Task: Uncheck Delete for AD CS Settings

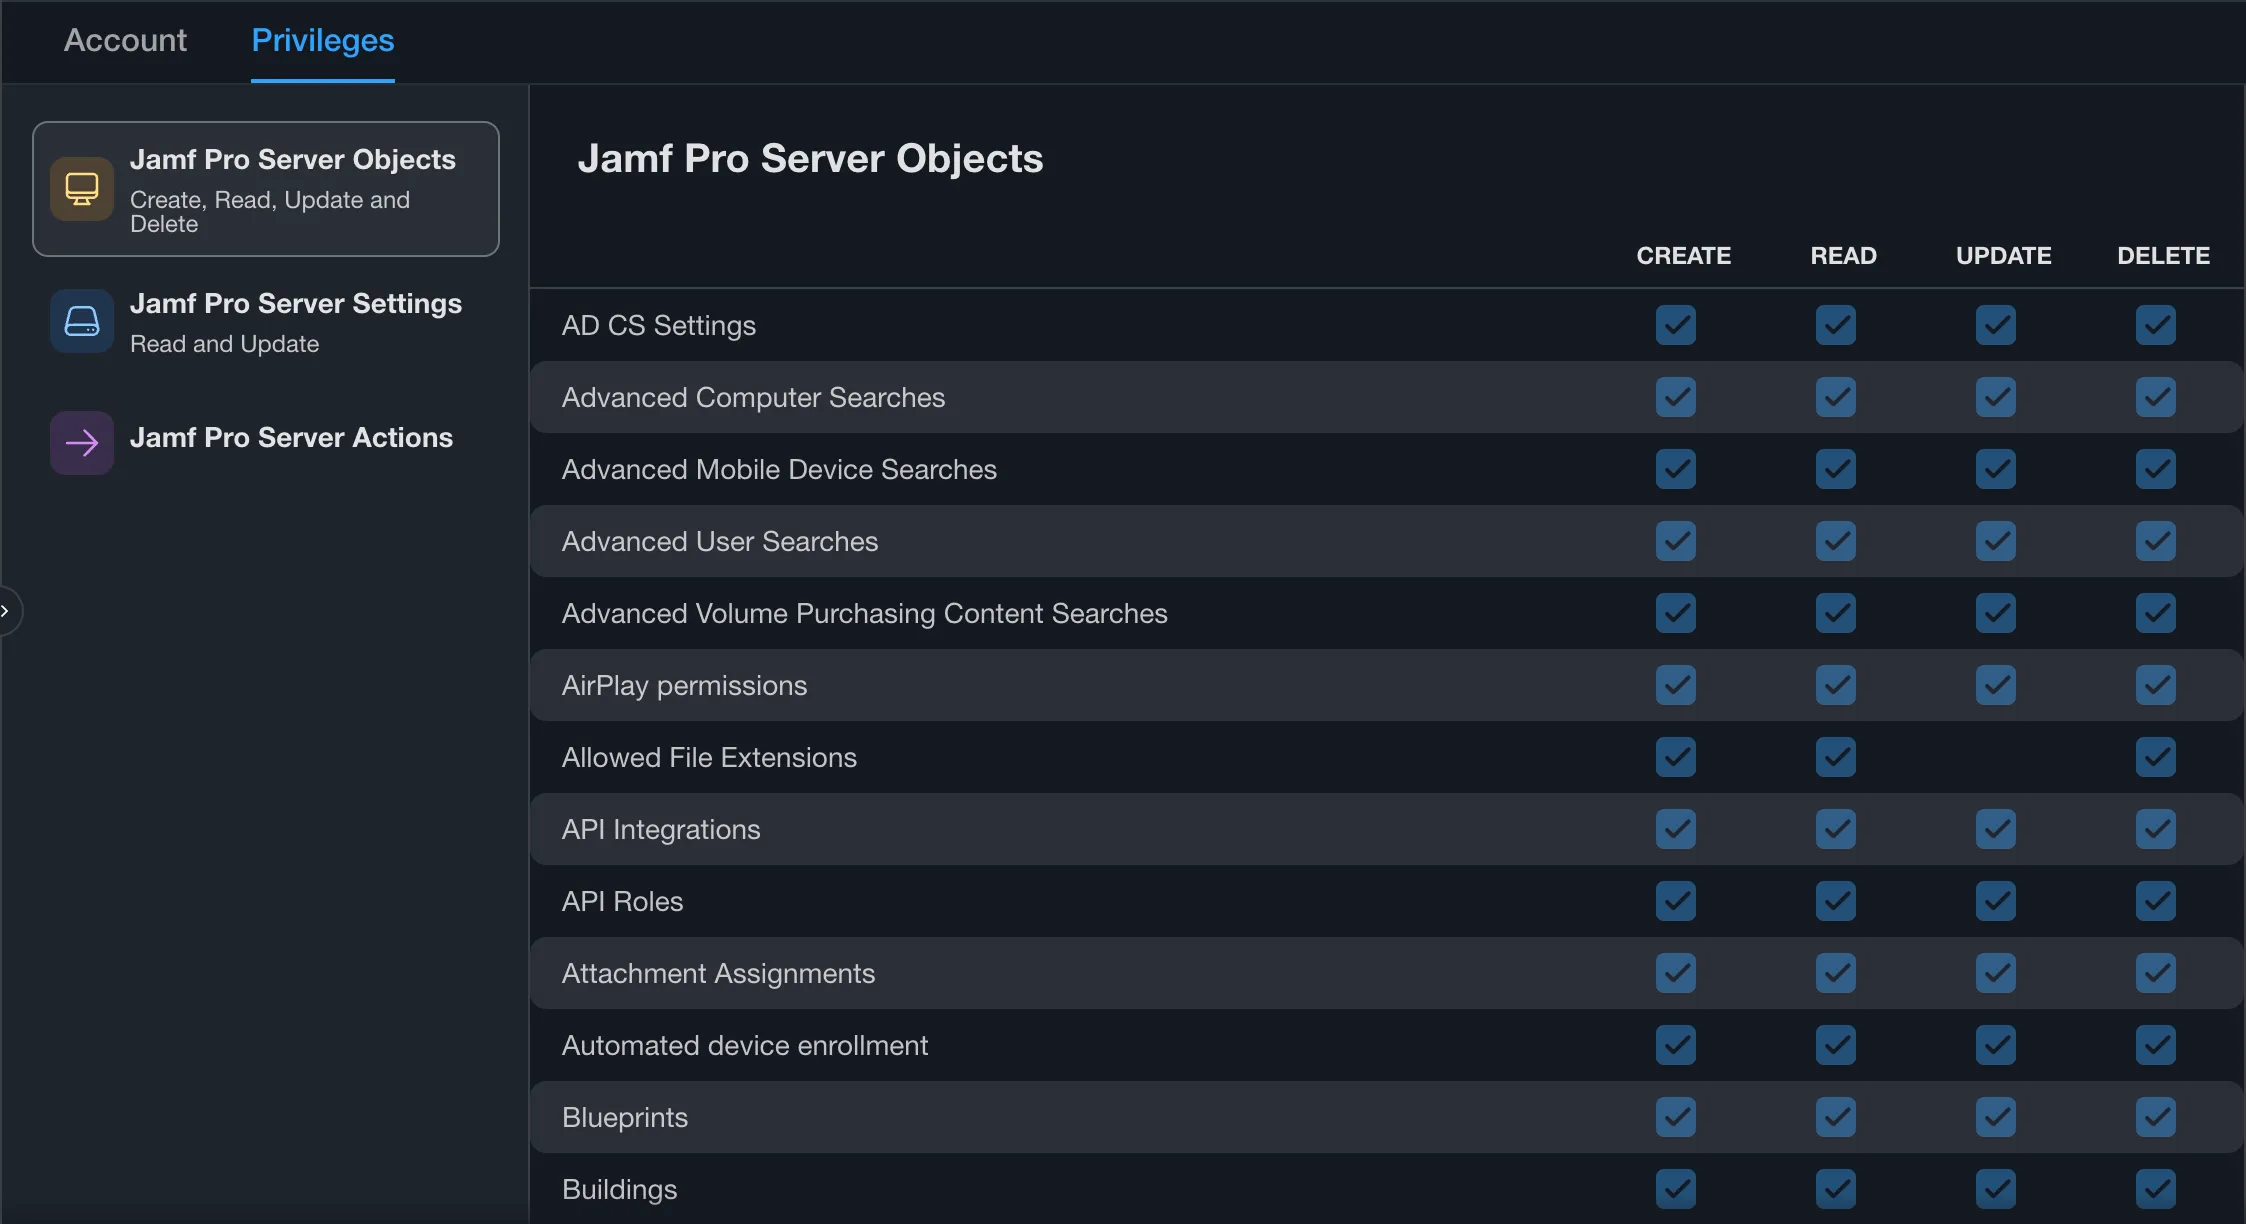Action: pos(2156,325)
